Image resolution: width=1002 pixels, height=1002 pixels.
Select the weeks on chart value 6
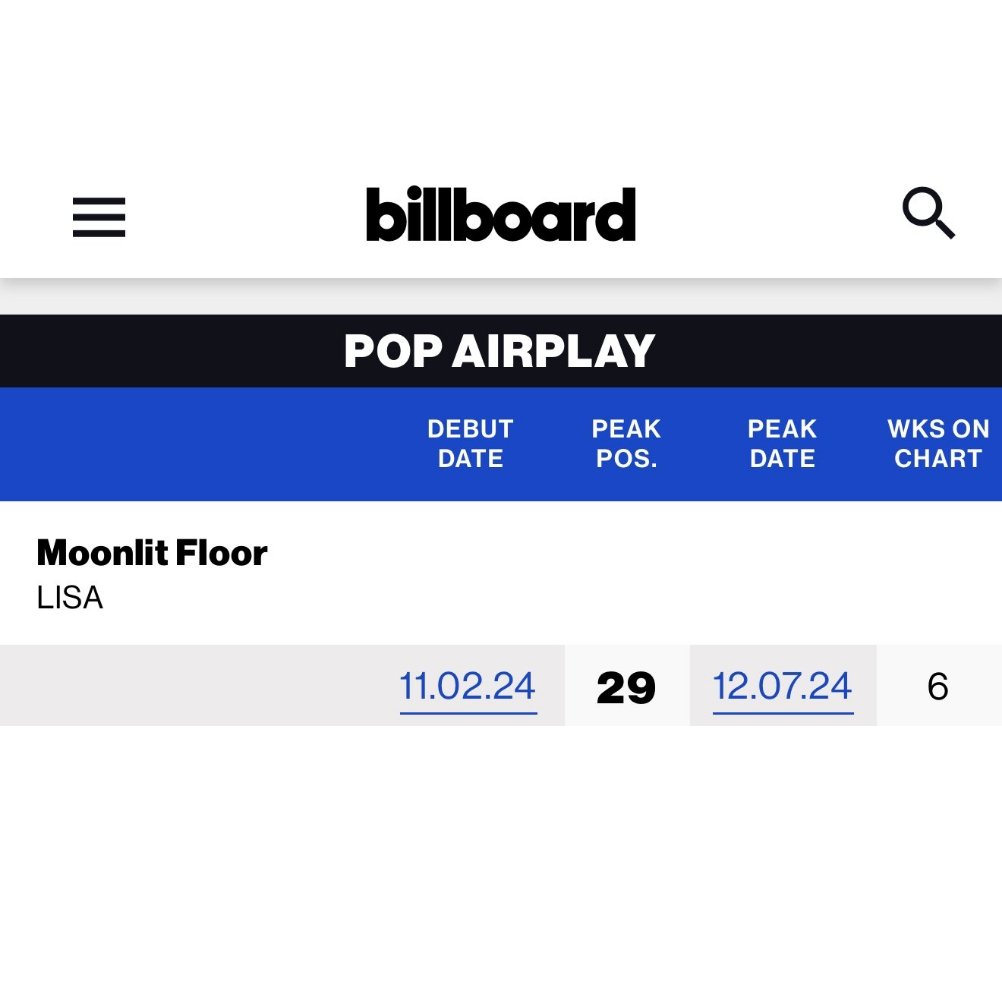937,687
